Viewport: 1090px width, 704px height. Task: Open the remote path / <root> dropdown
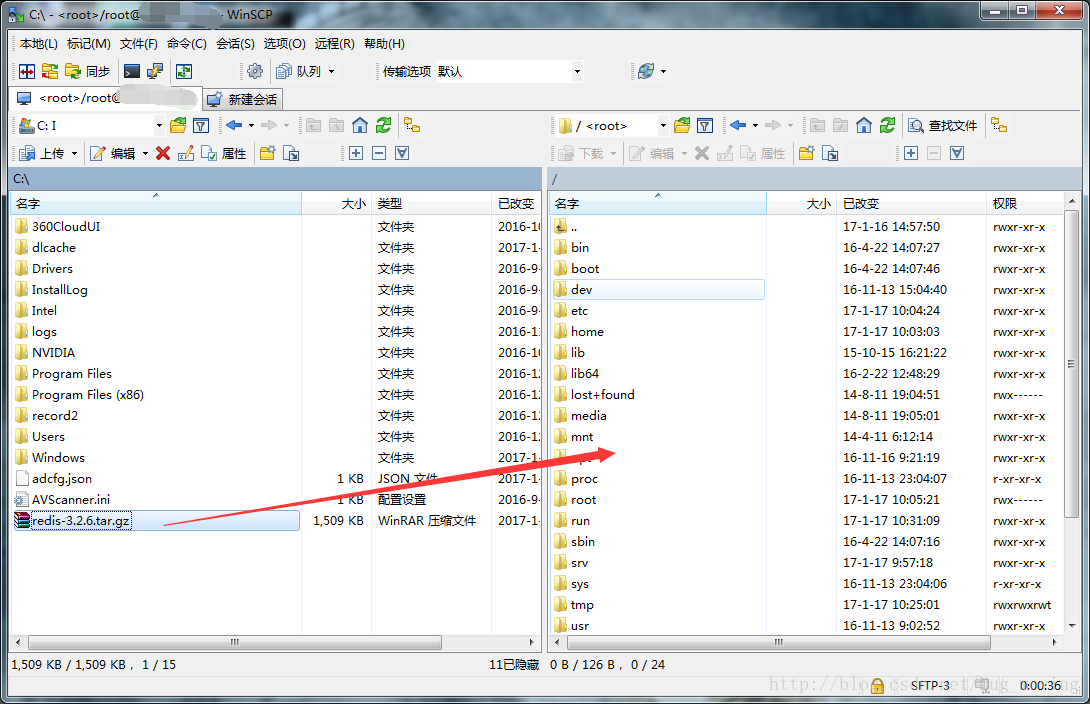point(663,126)
